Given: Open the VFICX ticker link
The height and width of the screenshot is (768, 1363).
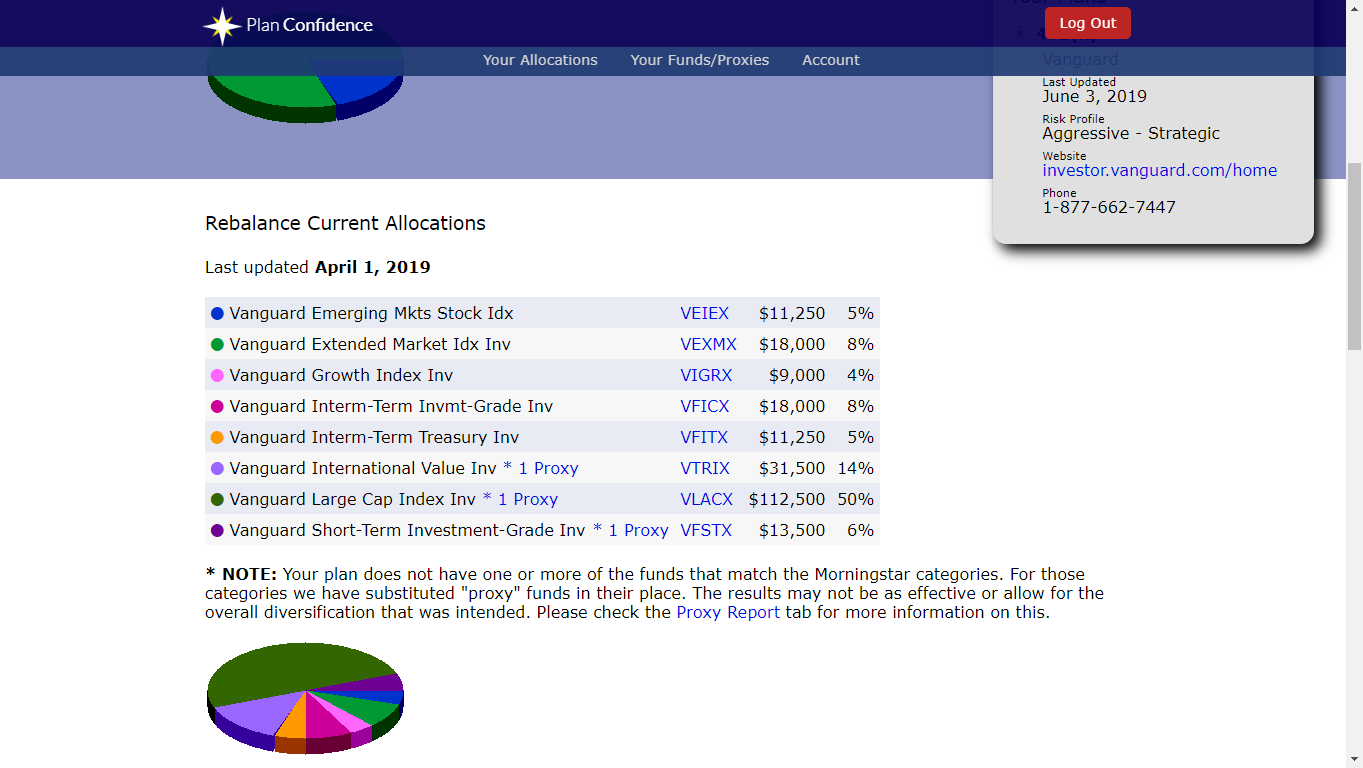Looking at the screenshot, I should point(705,406).
